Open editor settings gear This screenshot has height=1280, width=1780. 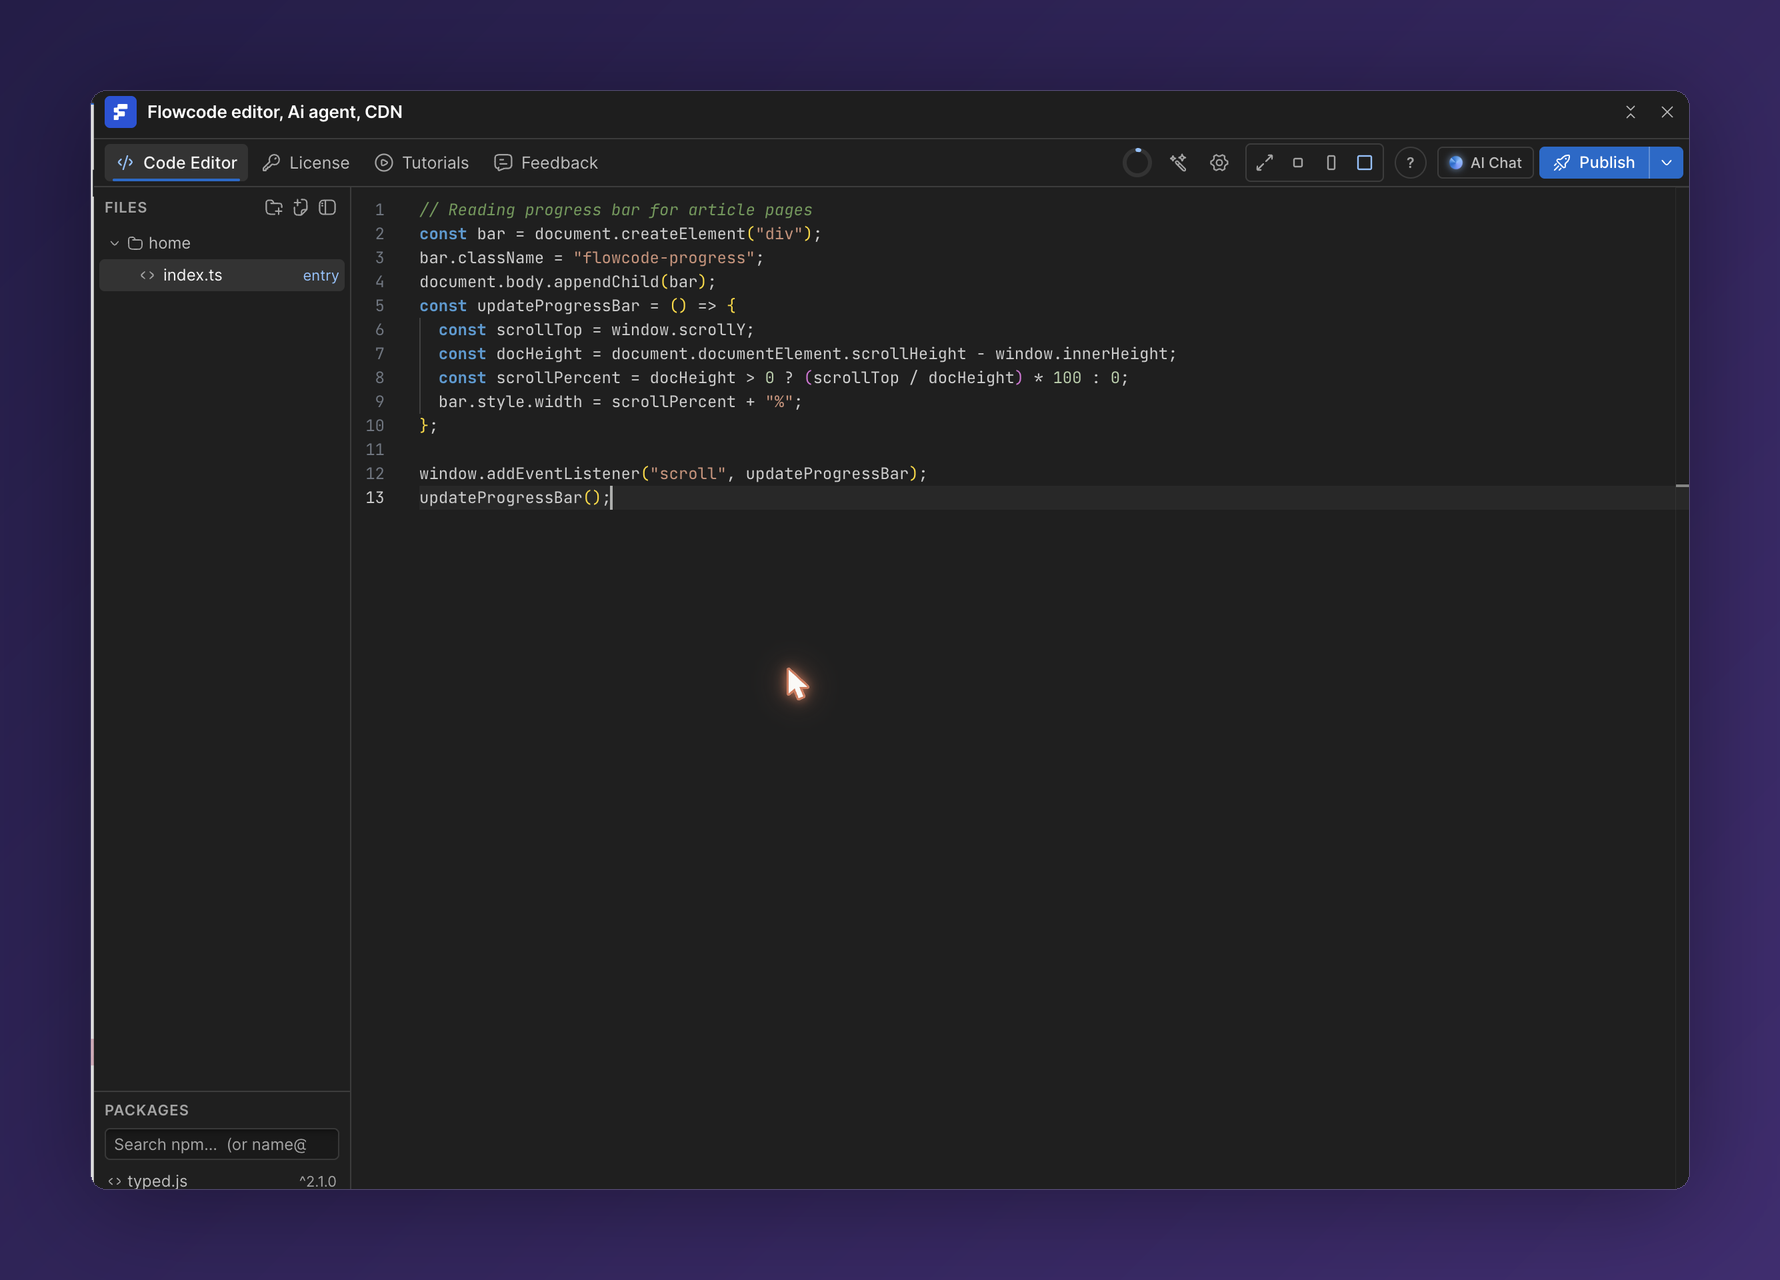point(1219,162)
